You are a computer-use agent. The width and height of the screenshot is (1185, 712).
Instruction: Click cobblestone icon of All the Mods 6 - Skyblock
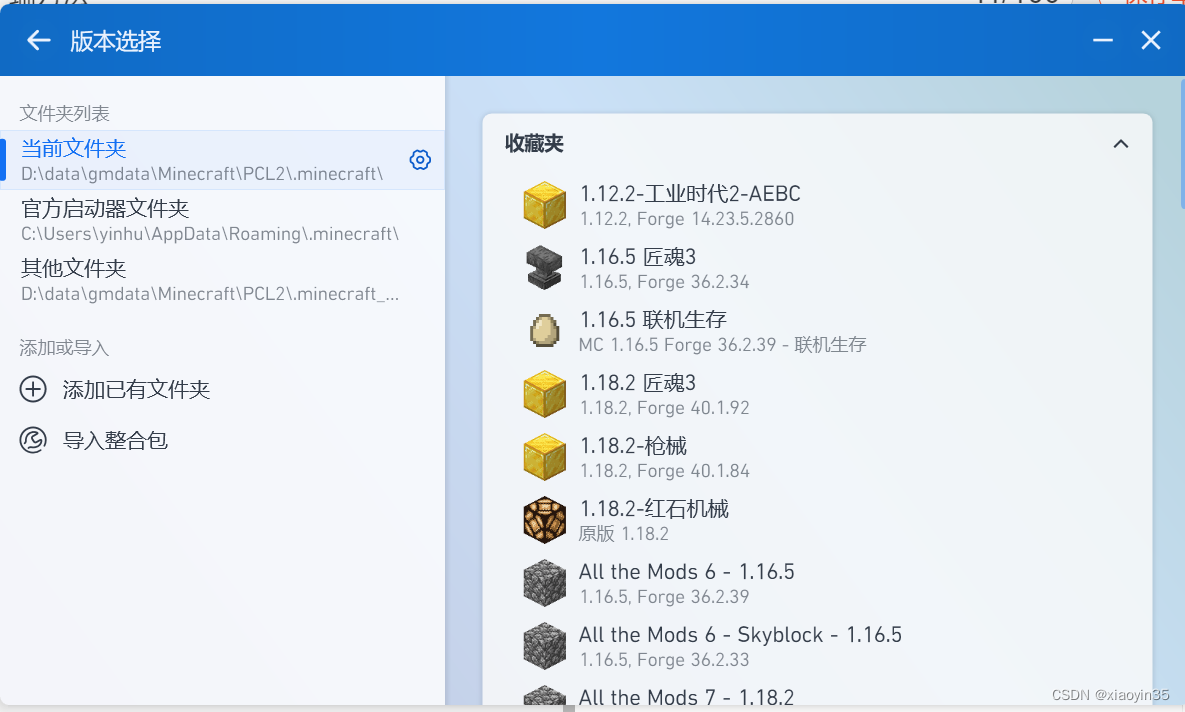click(544, 645)
